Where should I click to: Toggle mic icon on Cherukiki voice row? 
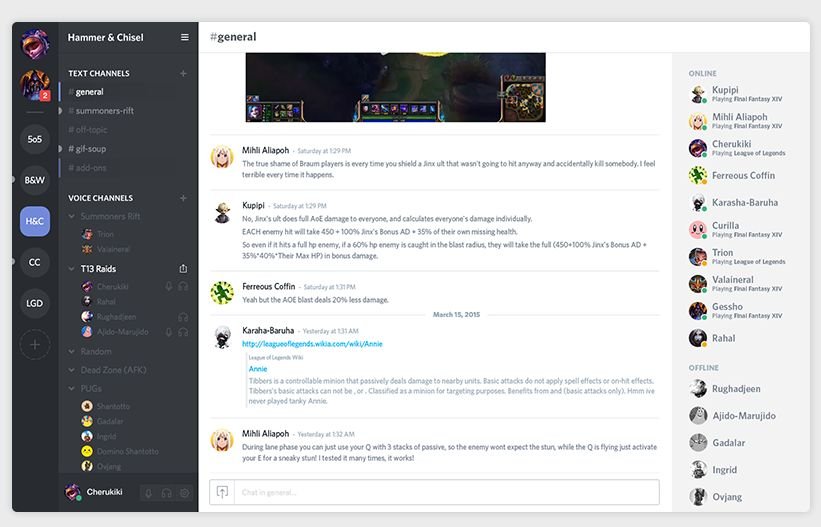[169, 287]
